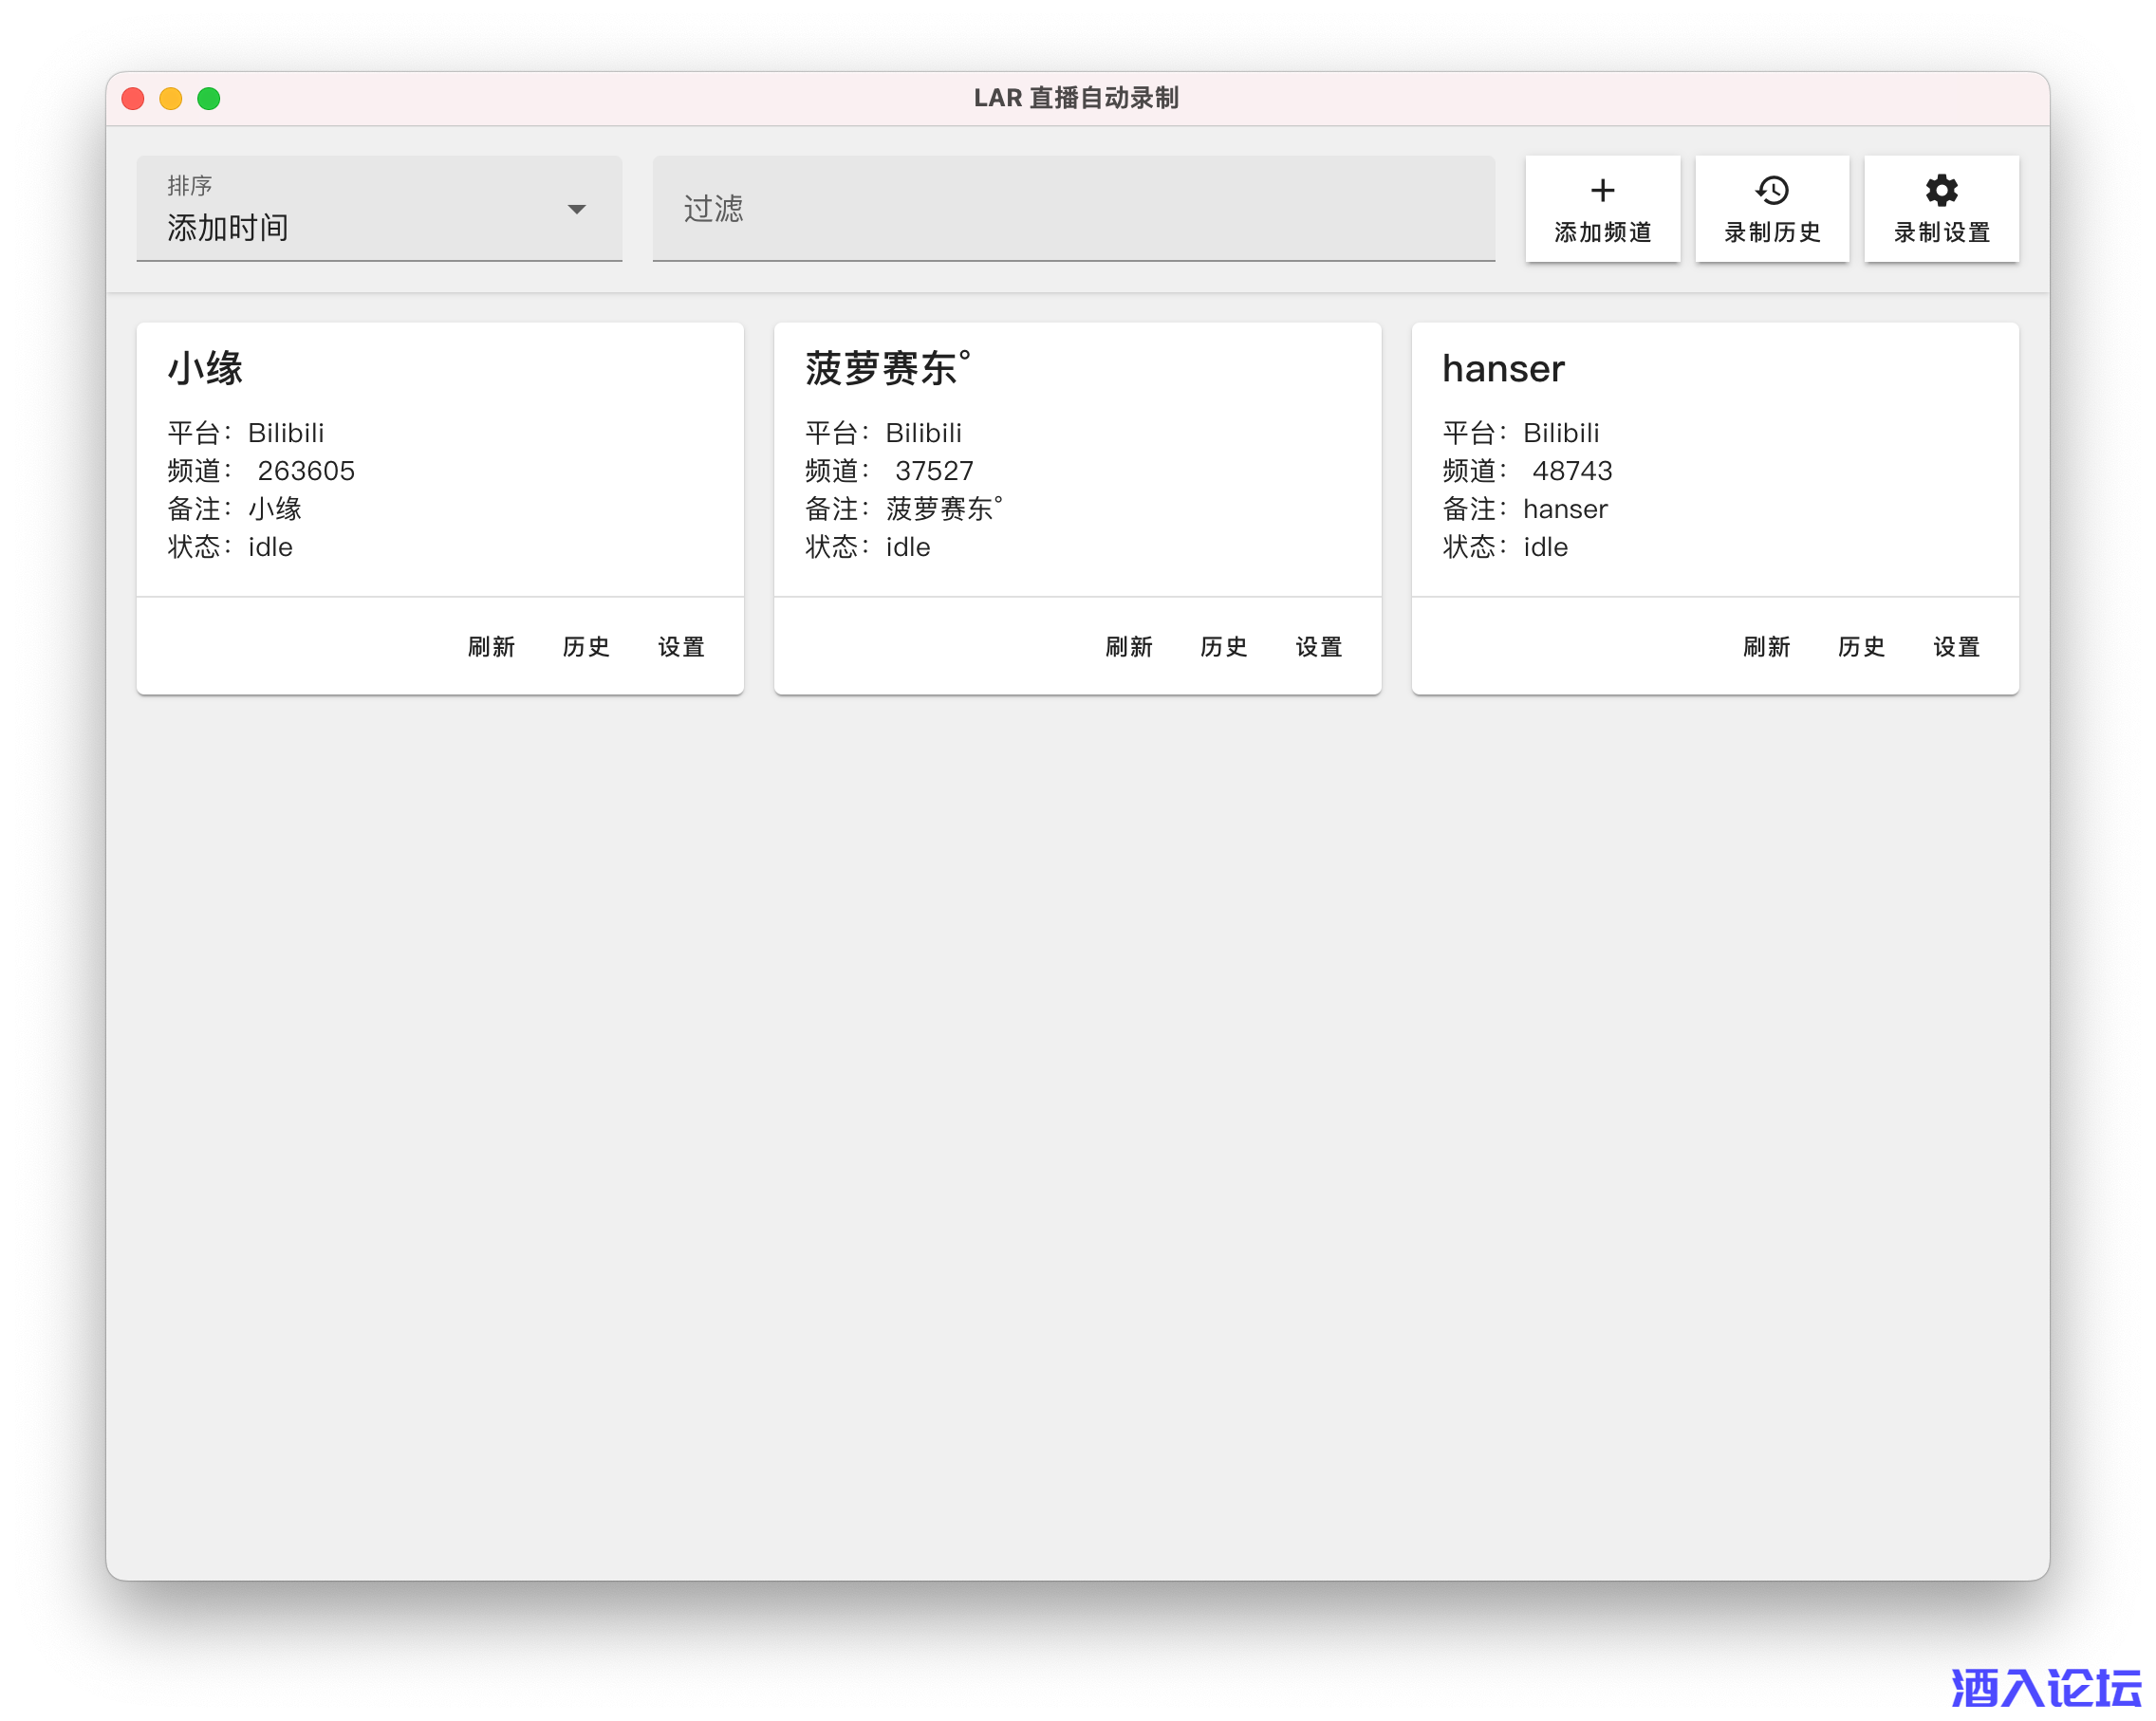Open 录制设置 via the gear icon

(x=1941, y=190)
